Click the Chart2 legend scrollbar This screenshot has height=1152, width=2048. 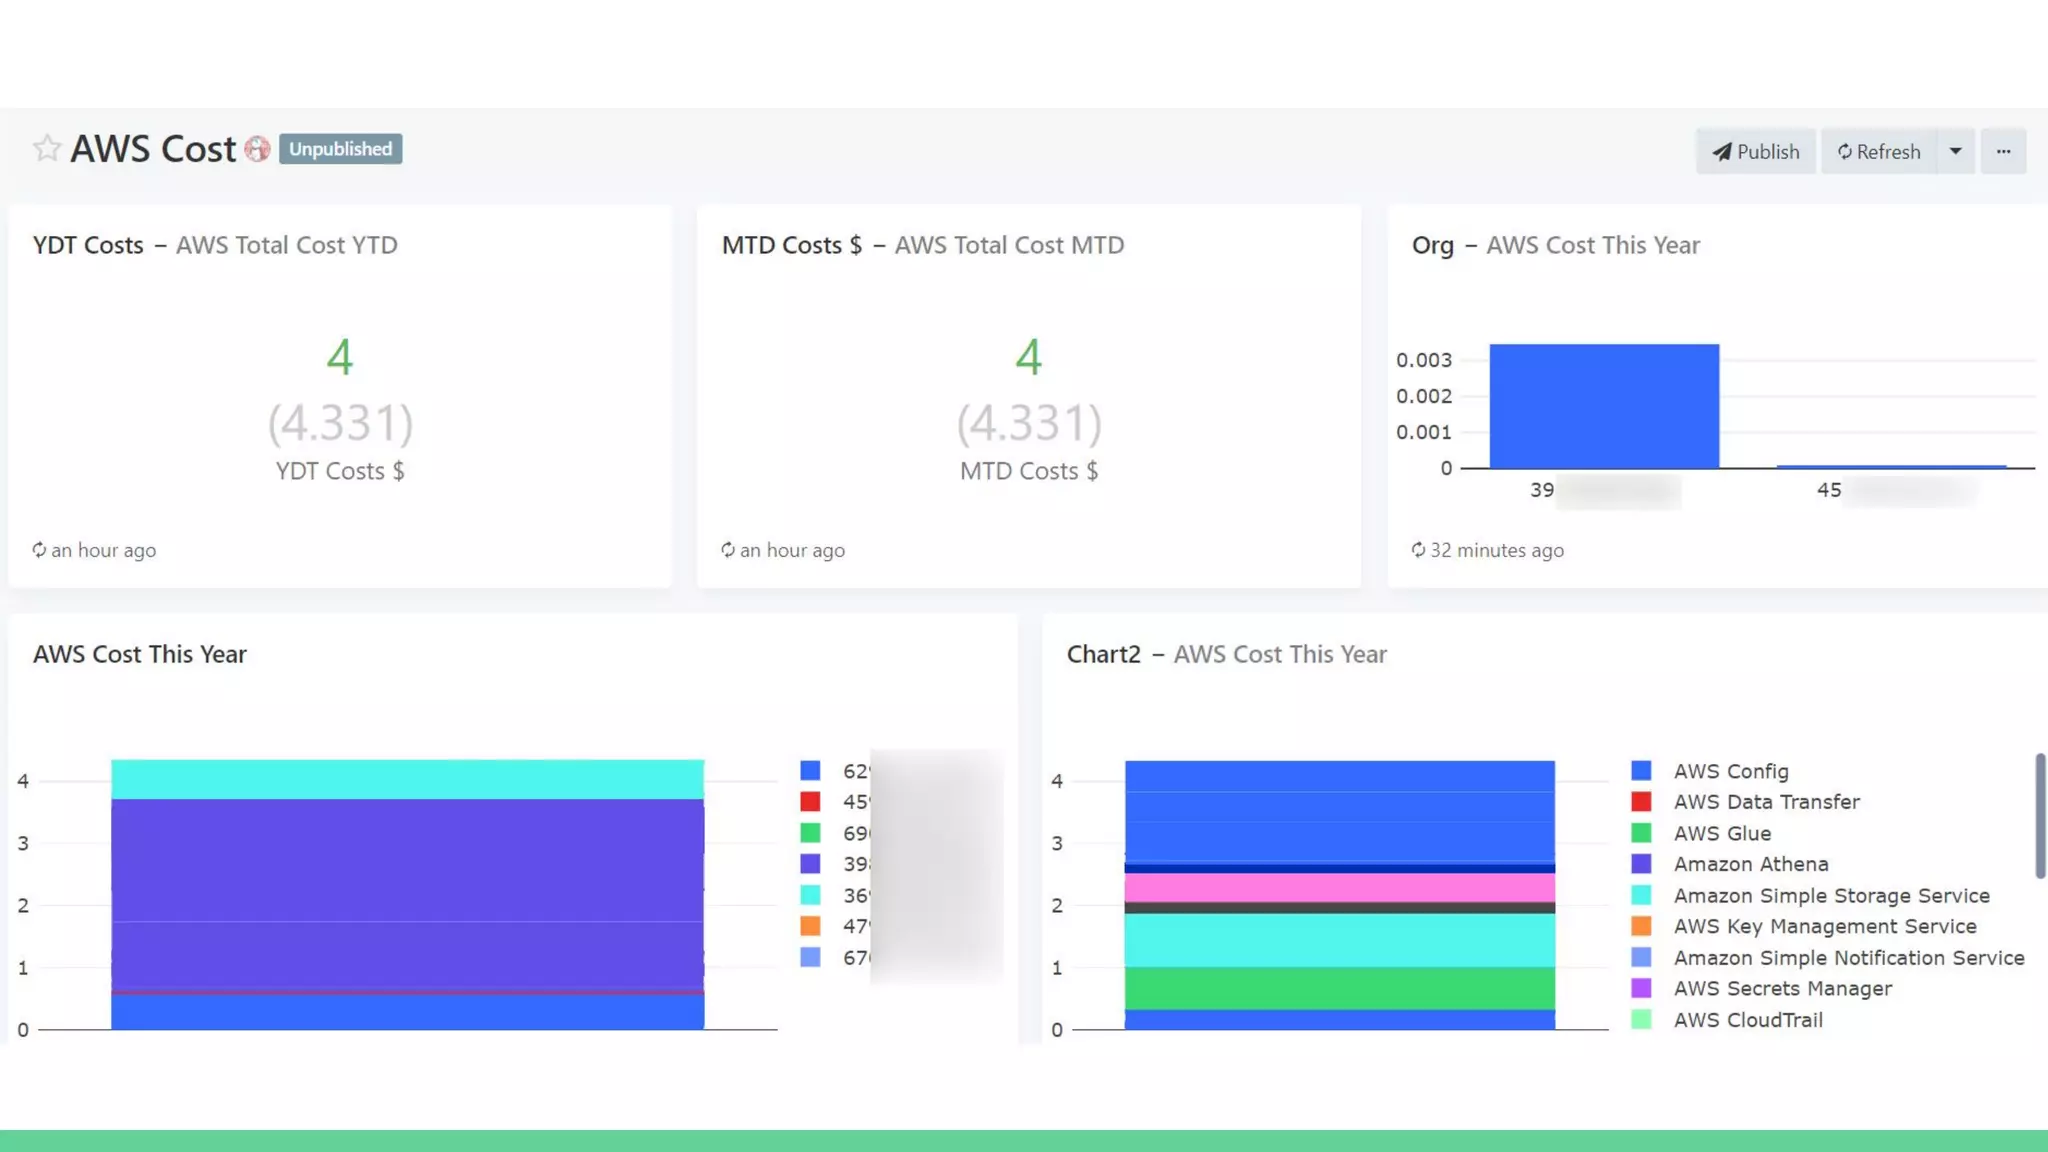2040,816
